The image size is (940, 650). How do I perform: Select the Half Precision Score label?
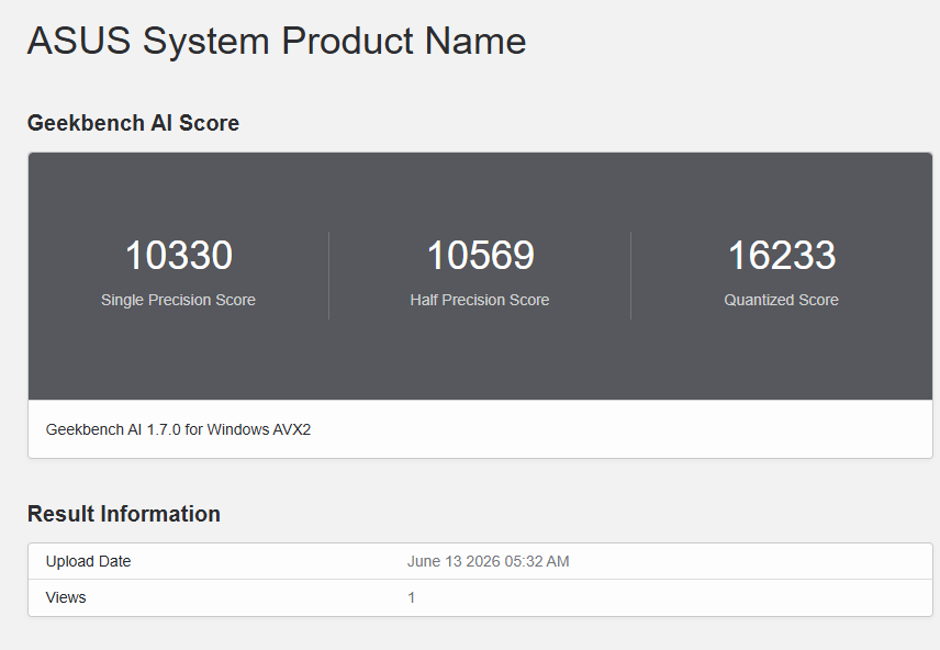tap(480, 300)
